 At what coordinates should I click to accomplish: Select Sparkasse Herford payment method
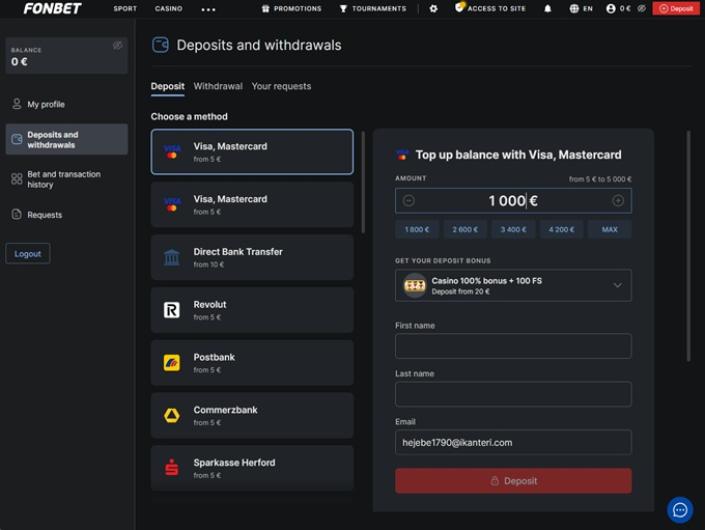(x=252, y=467)
